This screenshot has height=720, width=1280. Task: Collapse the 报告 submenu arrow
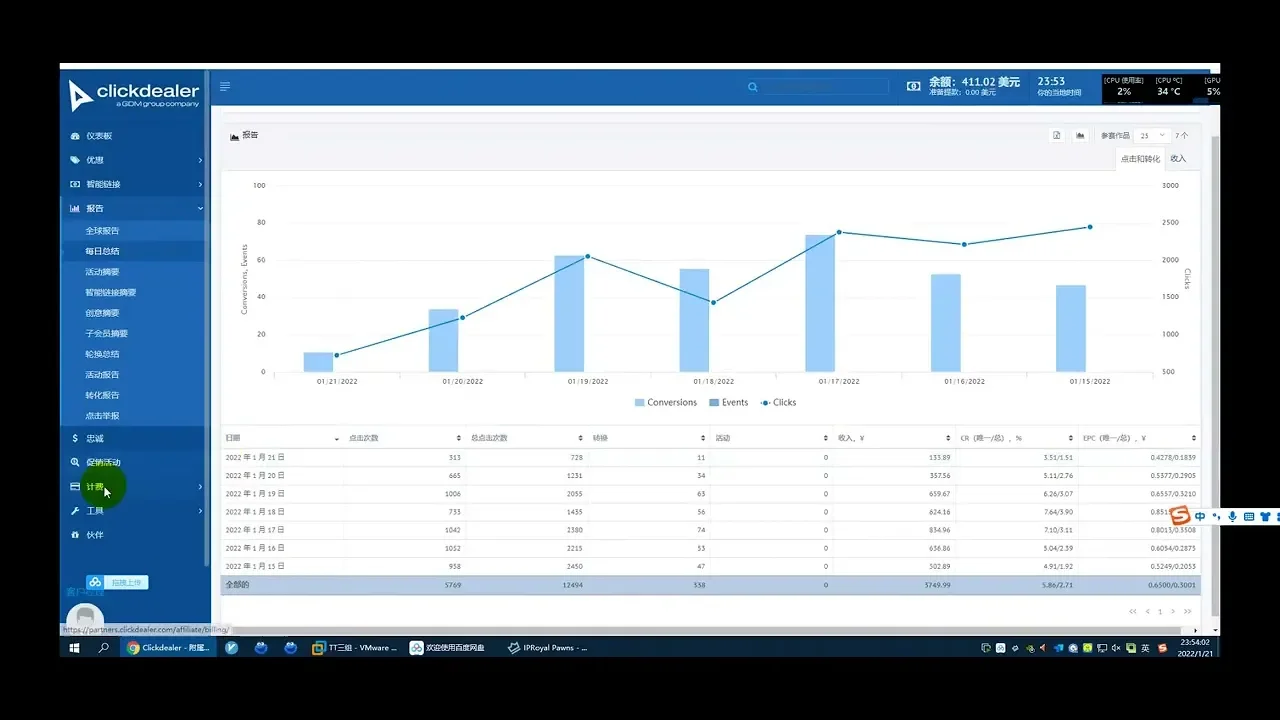coord(200,208)
